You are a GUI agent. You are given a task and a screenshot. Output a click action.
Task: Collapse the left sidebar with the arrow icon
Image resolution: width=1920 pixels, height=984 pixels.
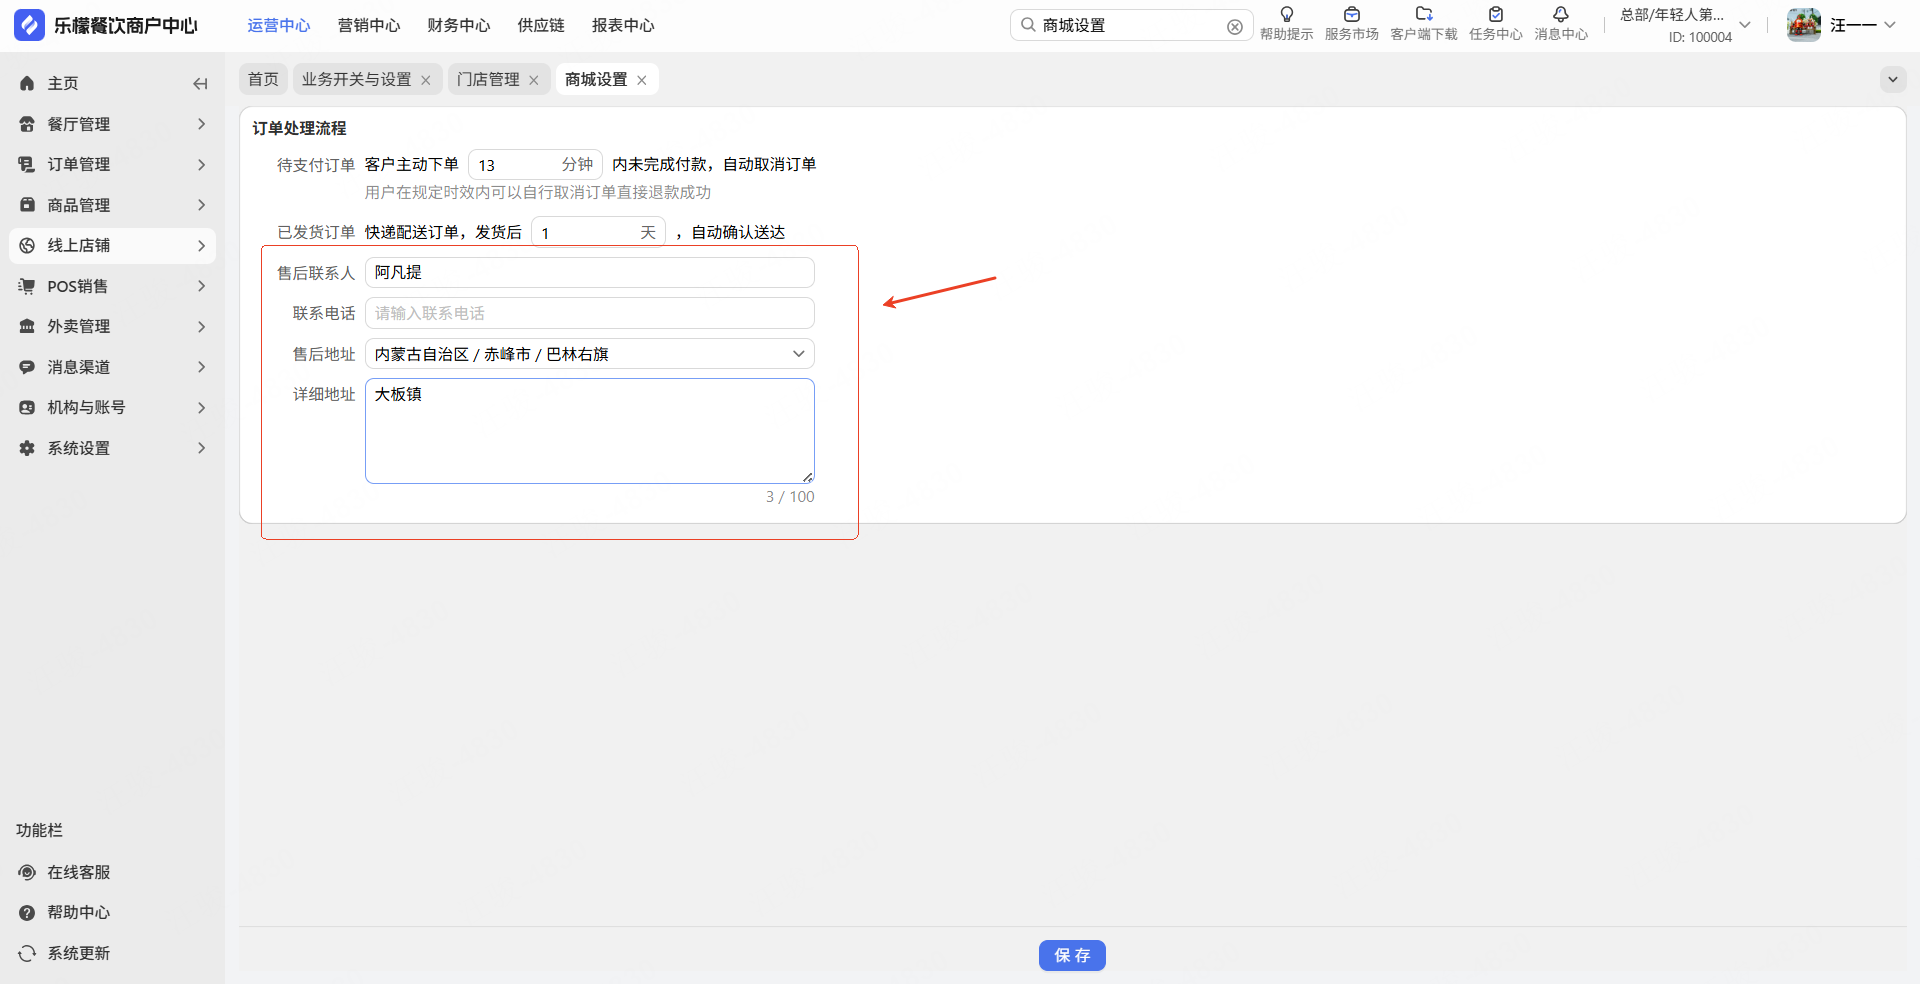tap(200, 84)
